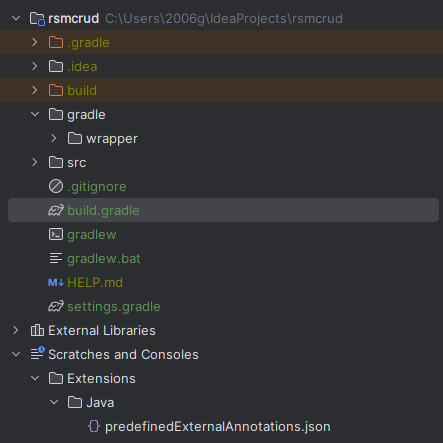The height and width of the screenshot is (443, 443).
Task: Click the ignore icon next to .gitignore
Action: tap(56, 186)
